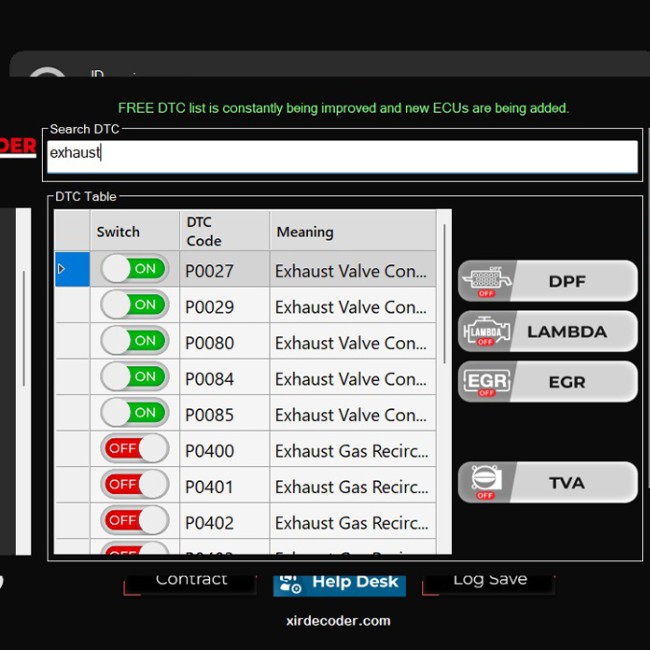Click the DTC Code column header
This screenshot has width=650, height=650.
[x=224, y=231]
